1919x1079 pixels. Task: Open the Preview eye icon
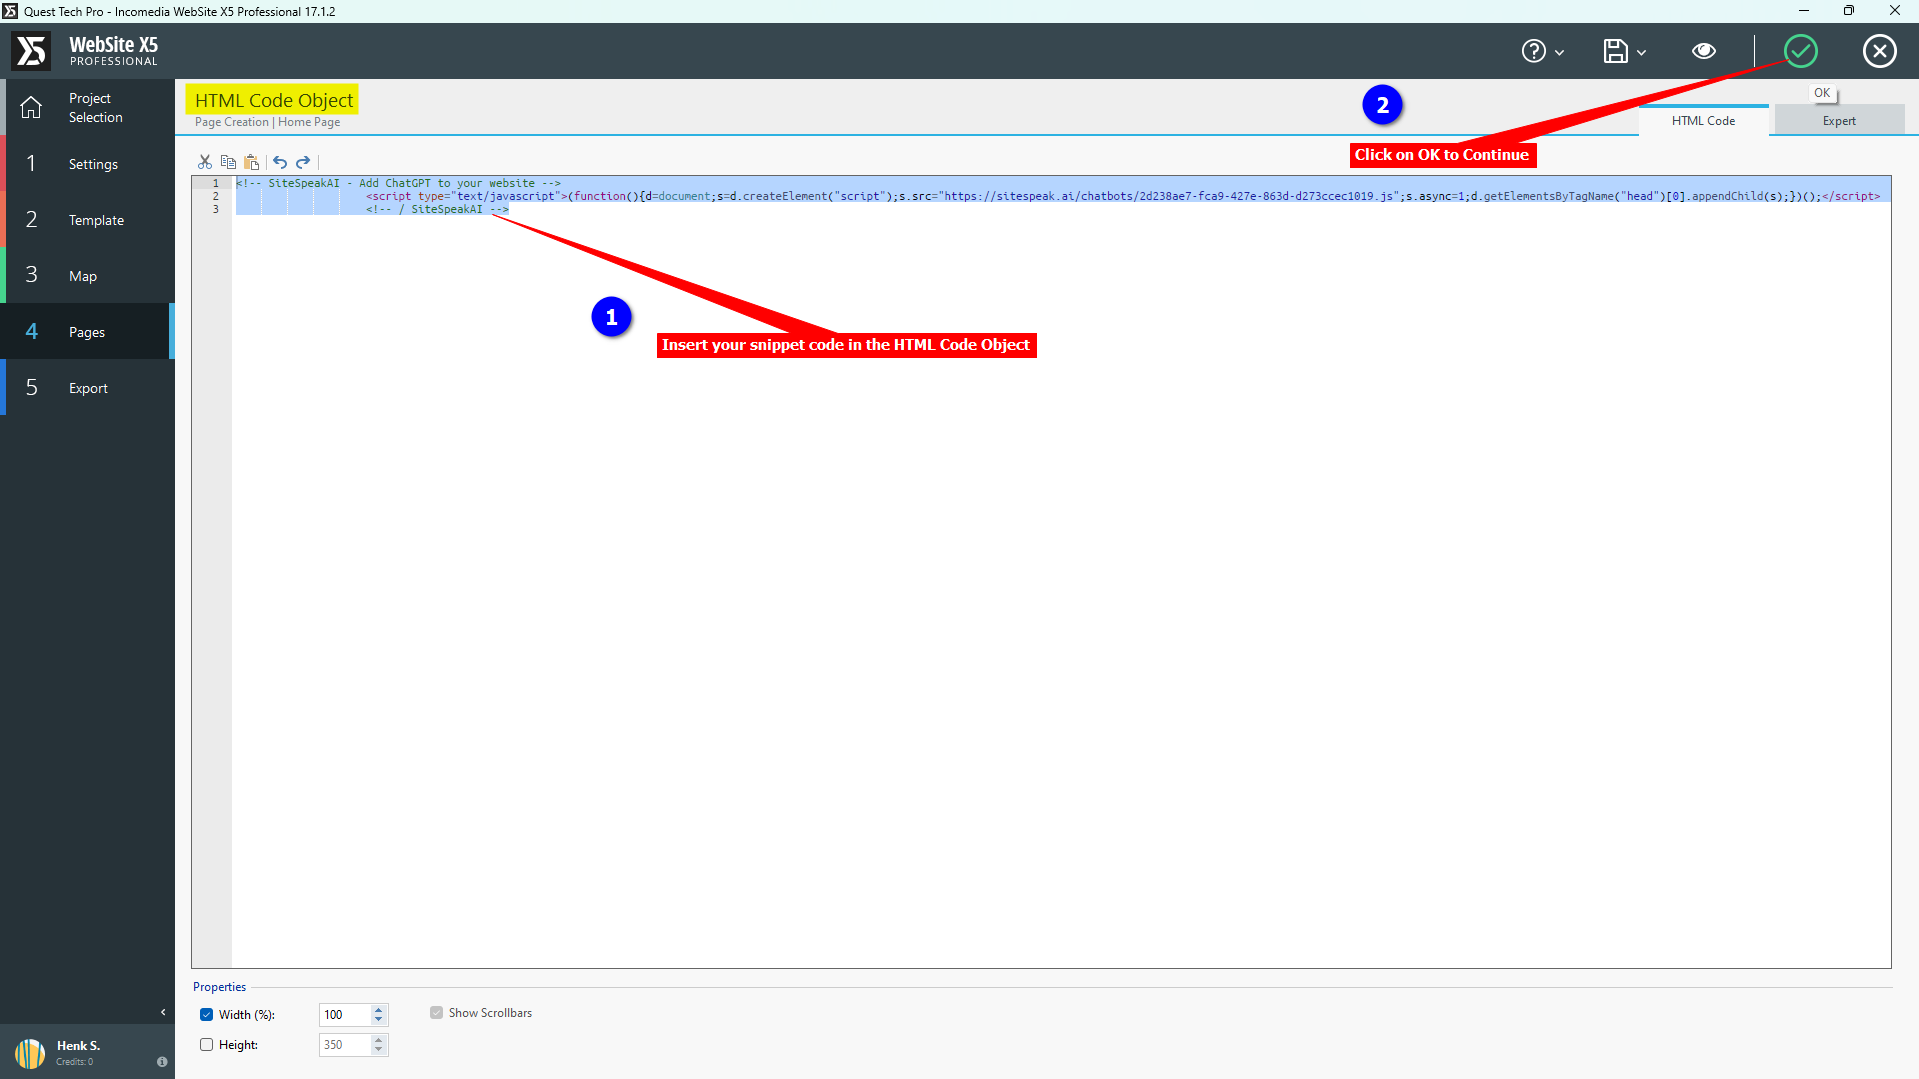[1704, 51]
